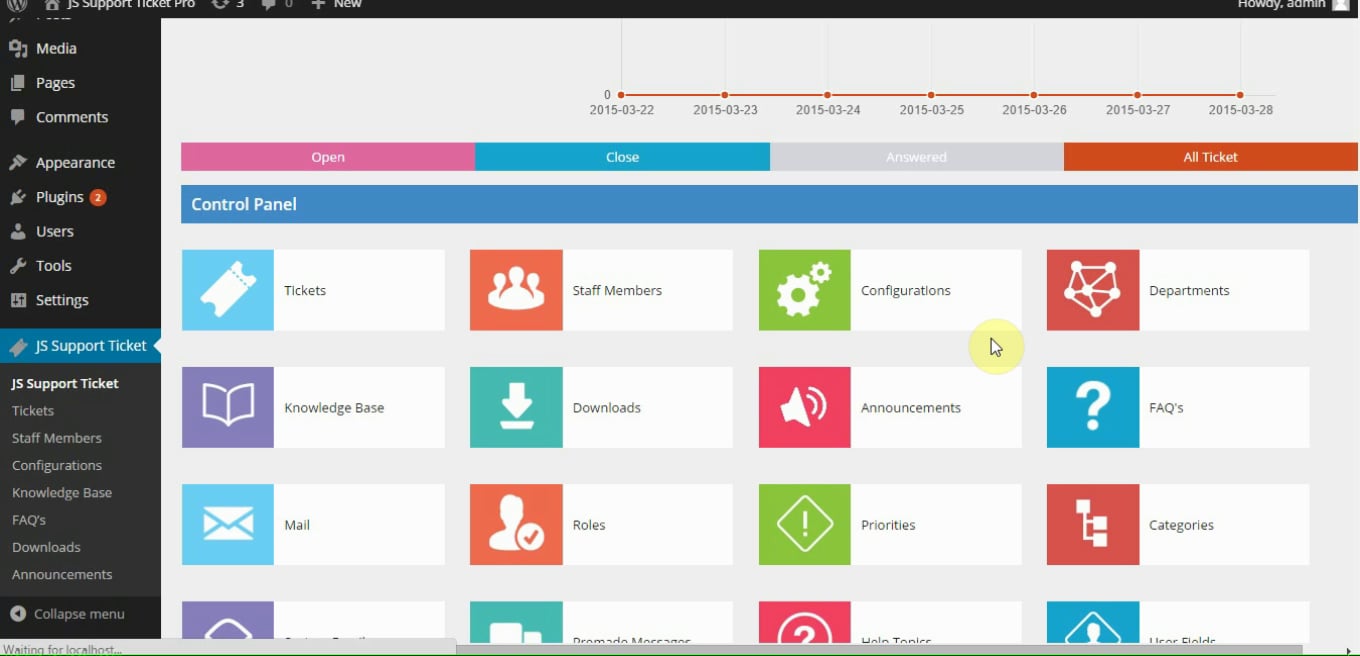This screenshot has width=1360, height=656.
Task: Click New in the admin bar
Action: 336,5
